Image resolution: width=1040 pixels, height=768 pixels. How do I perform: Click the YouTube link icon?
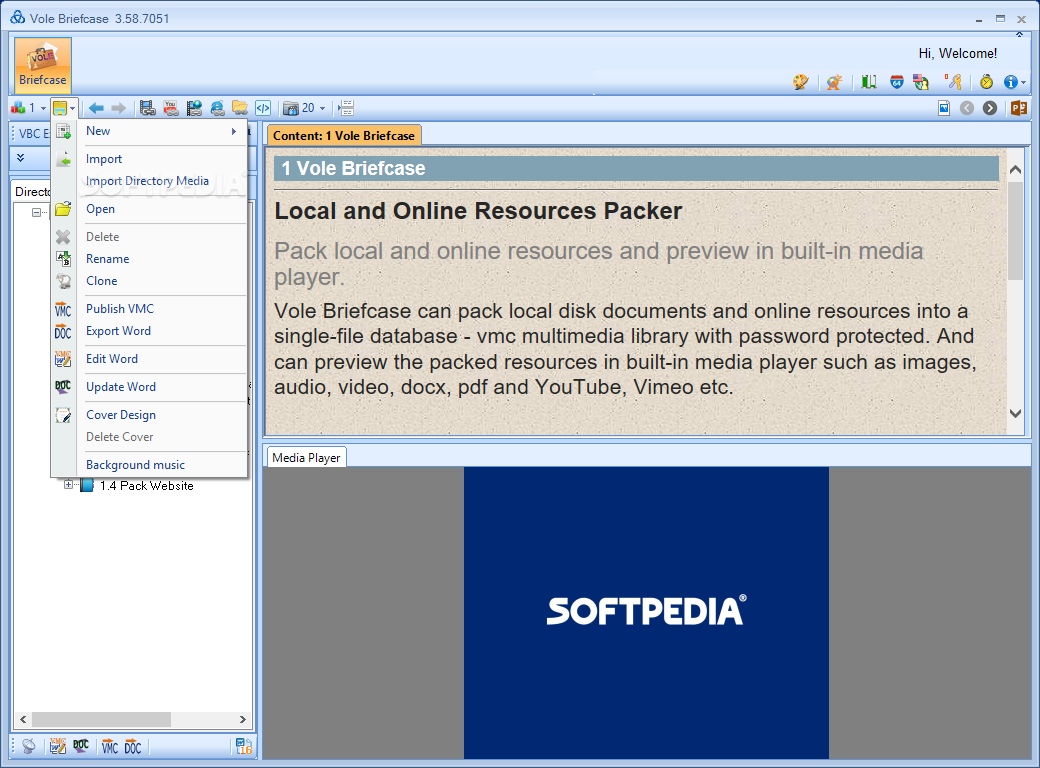click(171, 108)
